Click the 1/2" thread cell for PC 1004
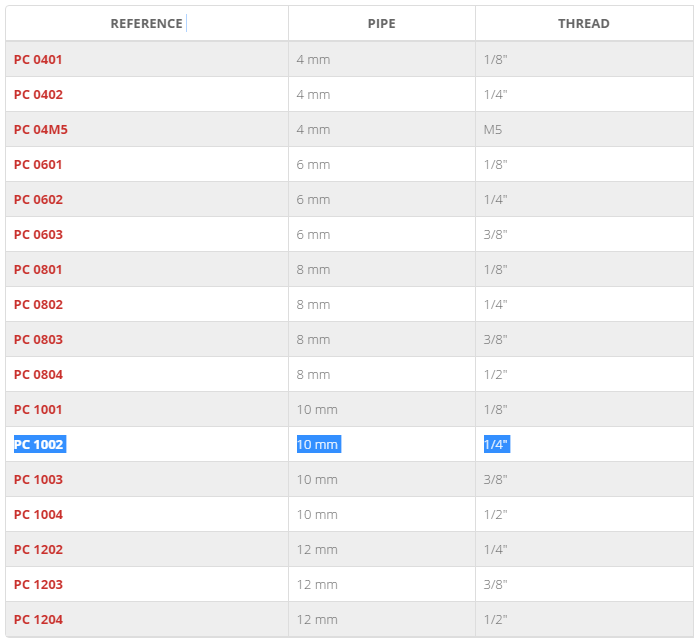 495,514
